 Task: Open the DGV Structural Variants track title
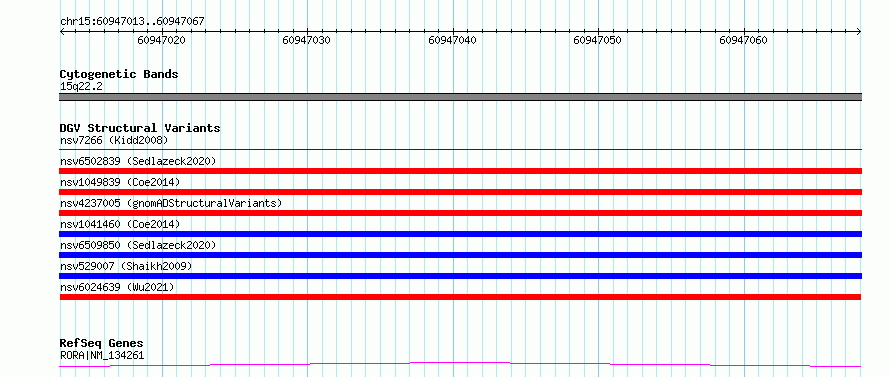[x=140, y=128]
